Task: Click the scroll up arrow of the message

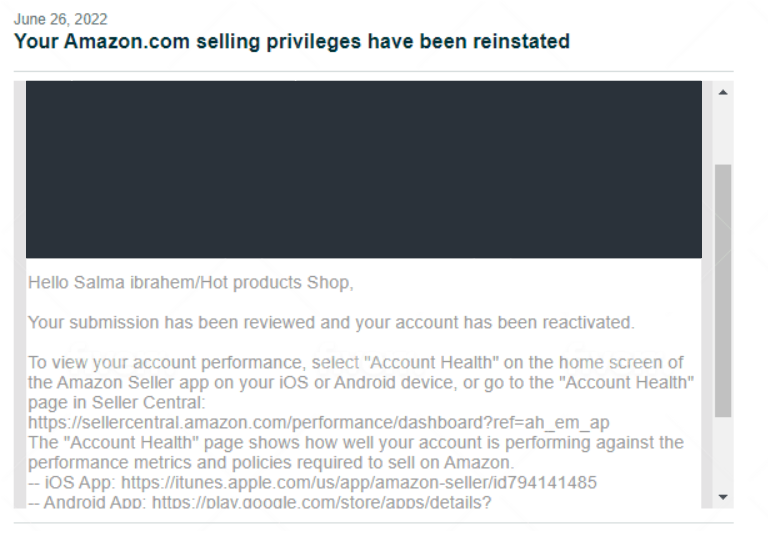Action: pyautogui.click(x=723, y=92)
